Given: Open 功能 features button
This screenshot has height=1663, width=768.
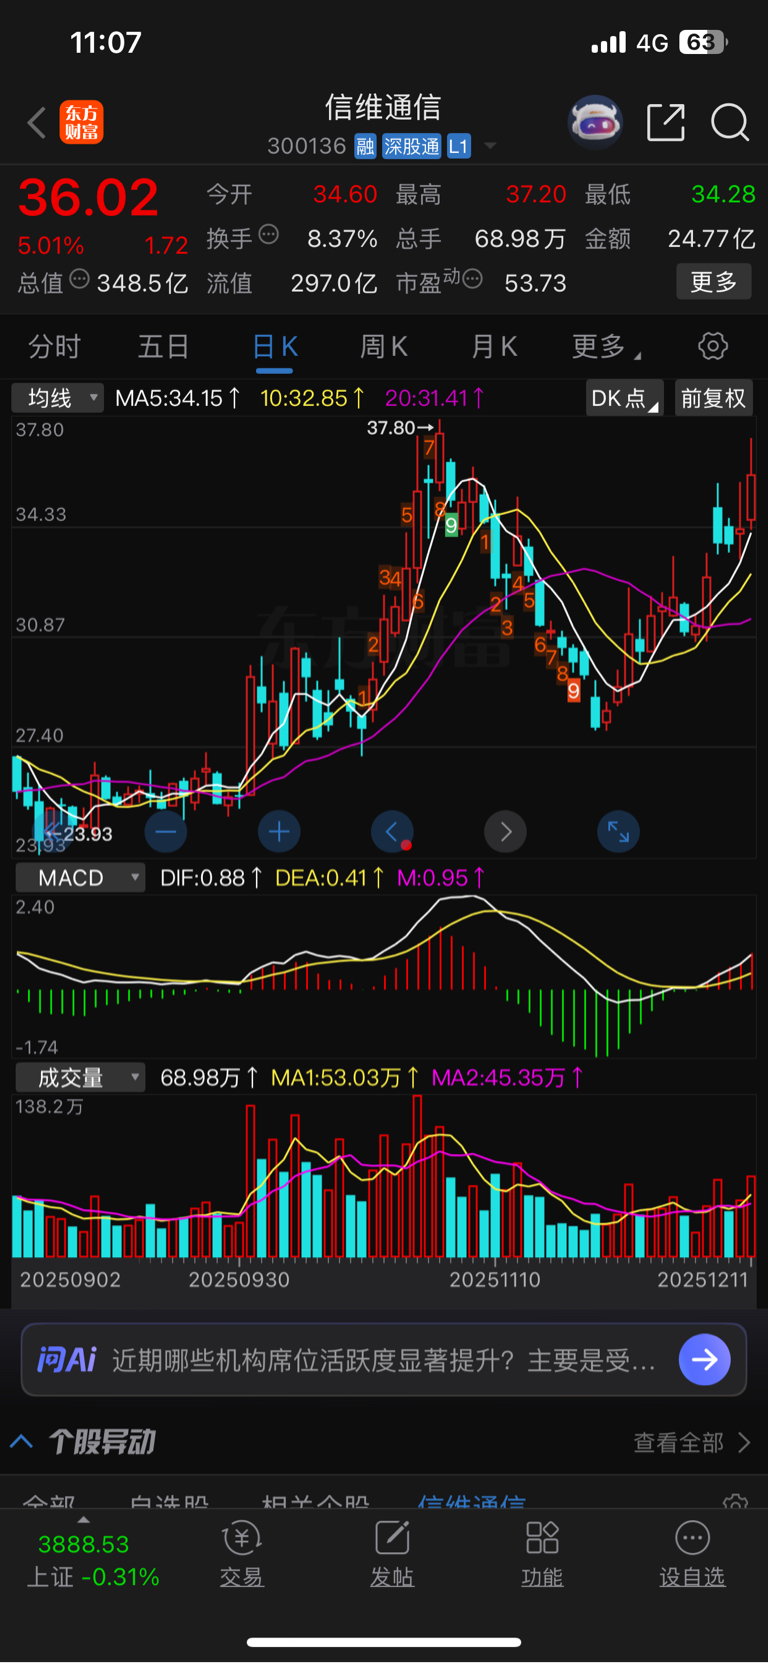Looking at the screenshot, I should (542, 1555).
